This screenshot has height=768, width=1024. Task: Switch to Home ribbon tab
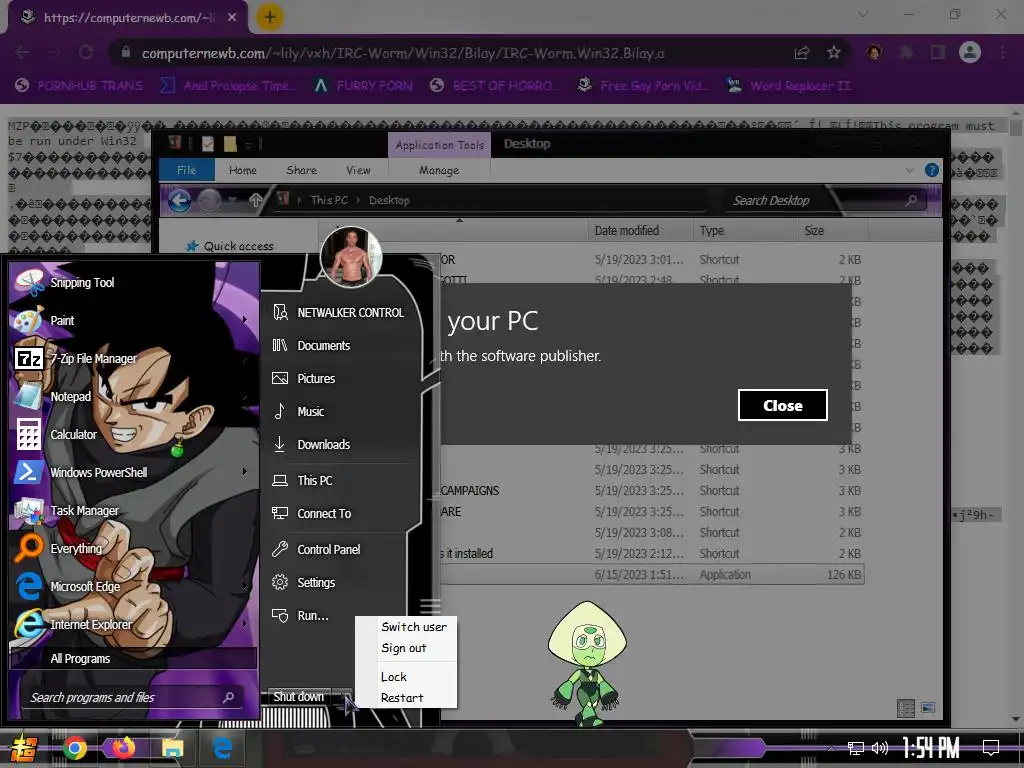(x=242, y=170)
